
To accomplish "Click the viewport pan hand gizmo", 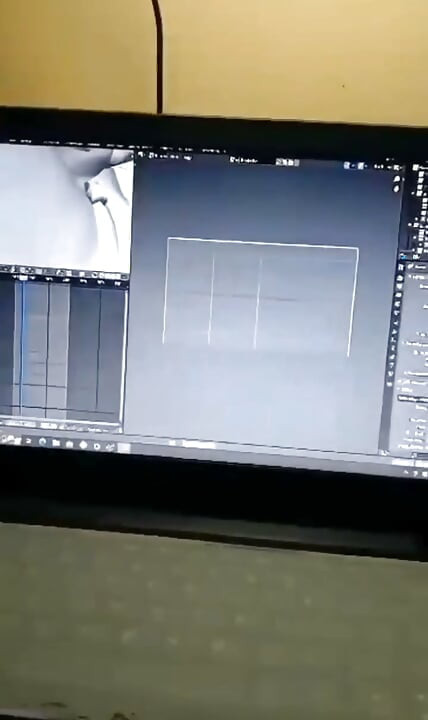I will (x=396, y=189).
